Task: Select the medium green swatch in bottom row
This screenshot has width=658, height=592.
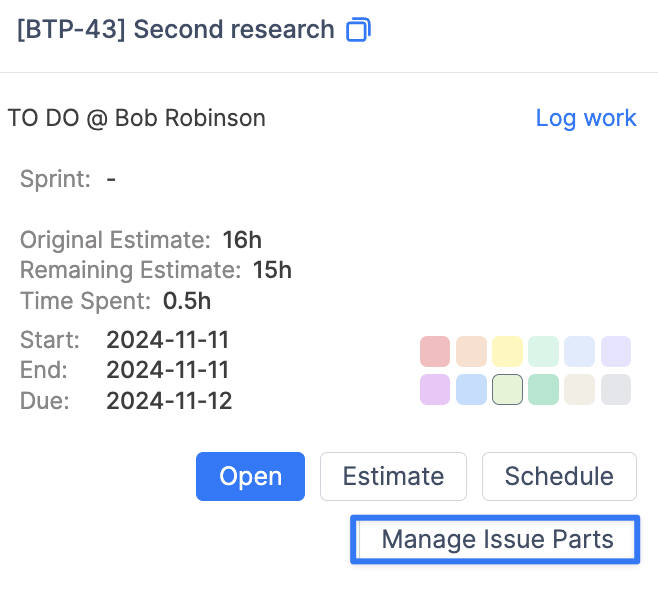Action: coord(543,389)
